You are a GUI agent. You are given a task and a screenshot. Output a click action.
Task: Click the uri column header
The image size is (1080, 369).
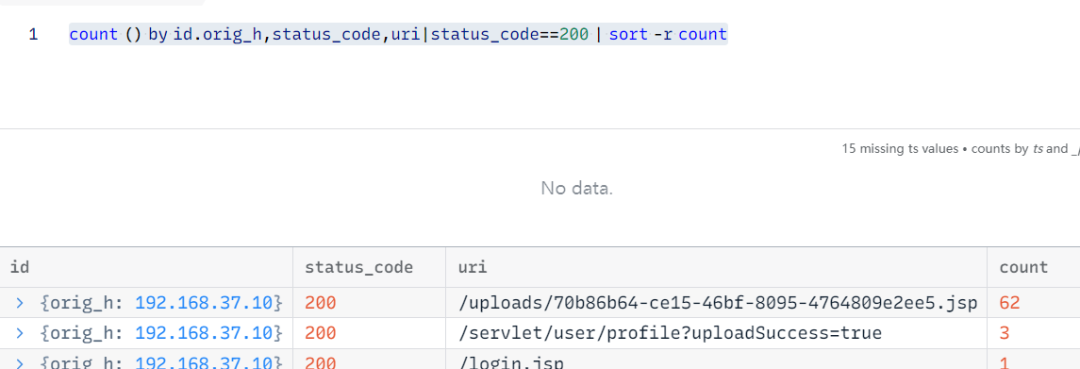tap(472, 267)
